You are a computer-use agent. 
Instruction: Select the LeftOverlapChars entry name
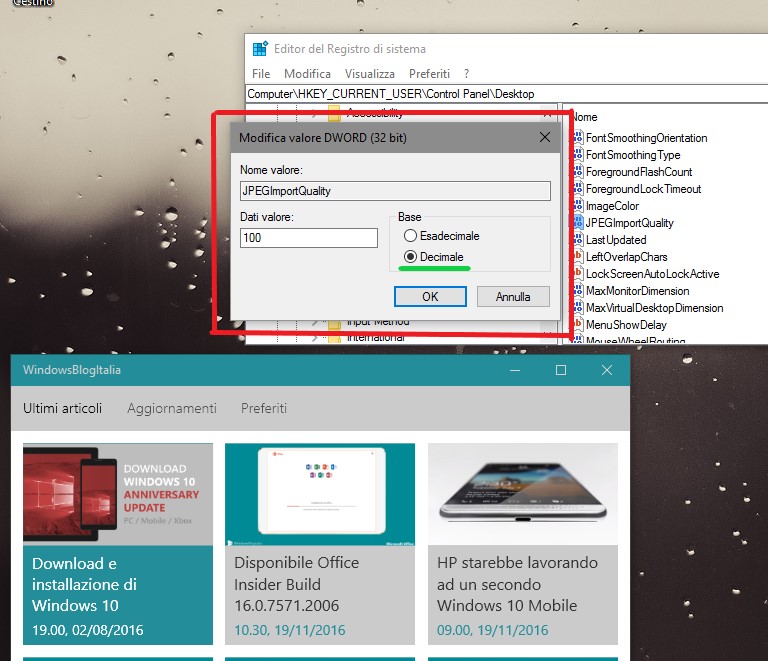[626, 257]
